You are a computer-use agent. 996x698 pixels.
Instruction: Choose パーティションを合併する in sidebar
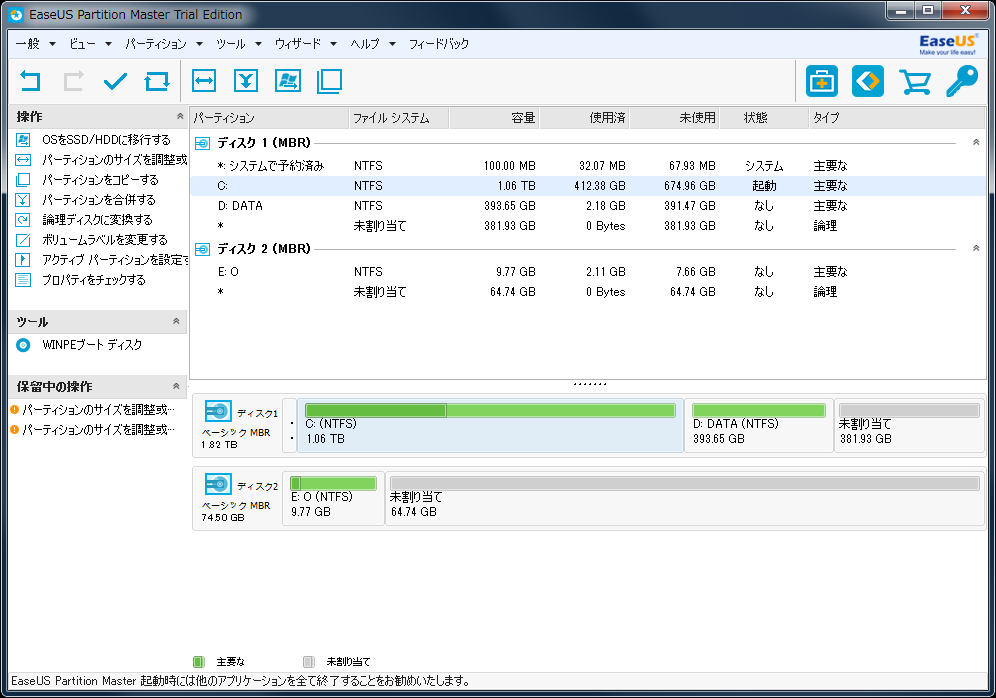pos(98,200)
